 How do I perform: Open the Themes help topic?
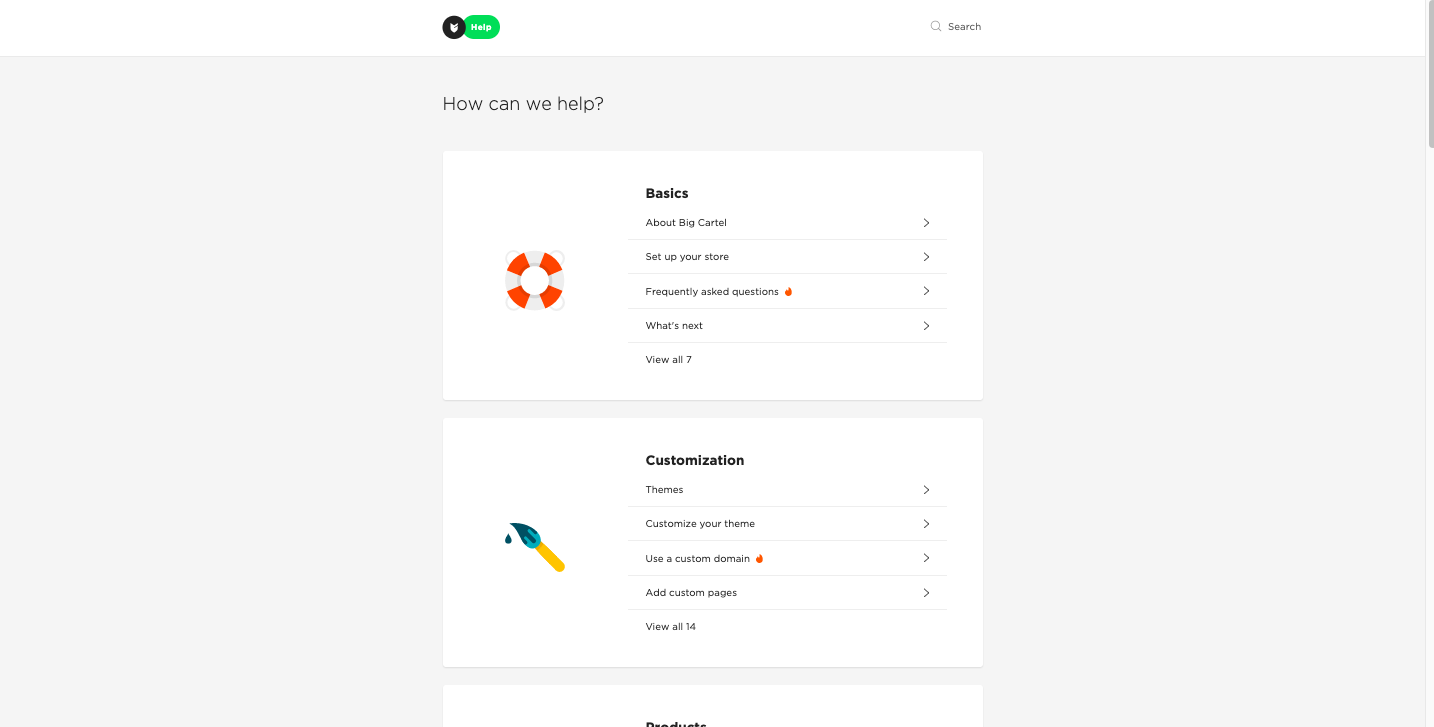tap(664, 490)
